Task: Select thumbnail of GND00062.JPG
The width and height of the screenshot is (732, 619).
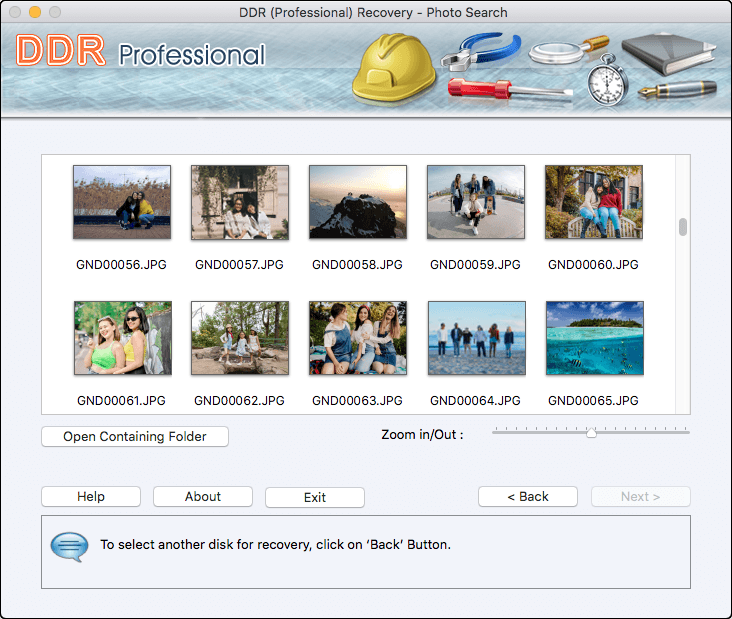Action: [240, 338]
